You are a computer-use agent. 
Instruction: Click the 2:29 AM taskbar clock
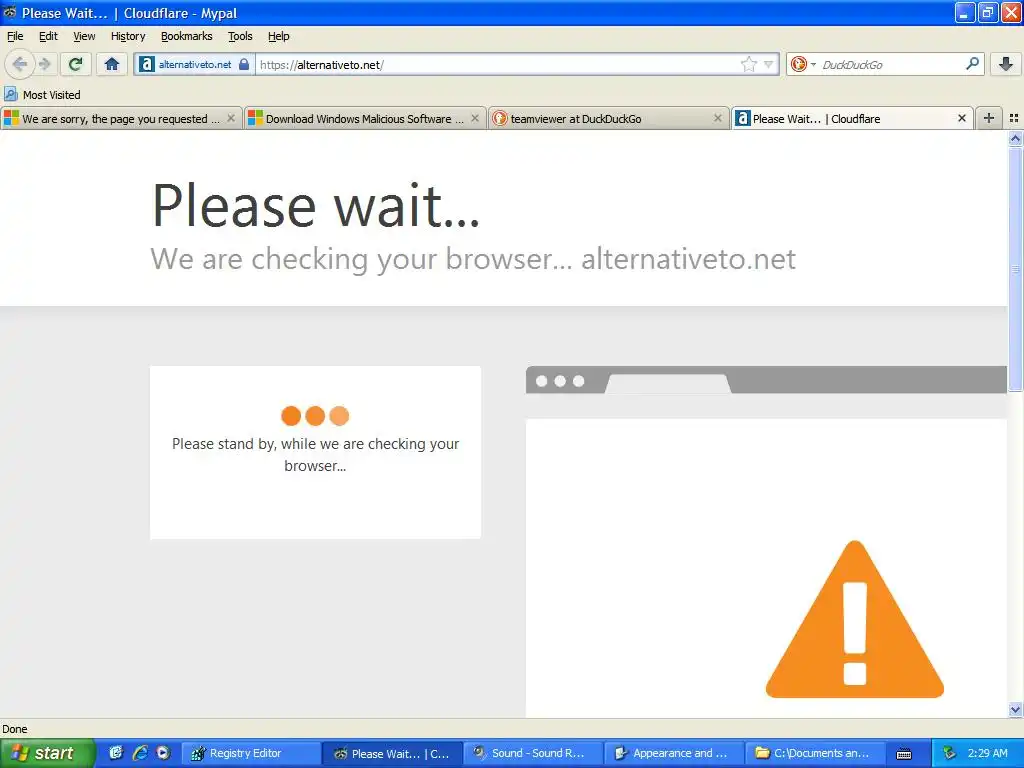[x=987, y=753]
